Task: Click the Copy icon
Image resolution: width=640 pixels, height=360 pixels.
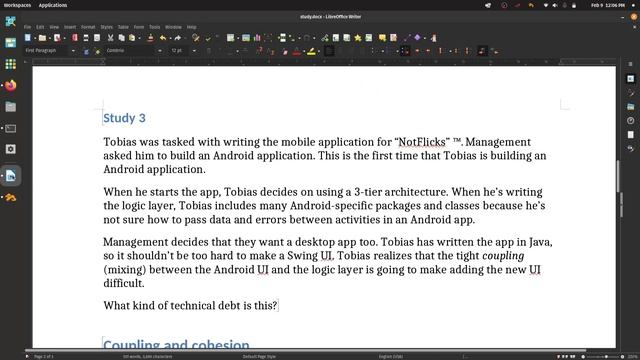Action: coord(121,38)
